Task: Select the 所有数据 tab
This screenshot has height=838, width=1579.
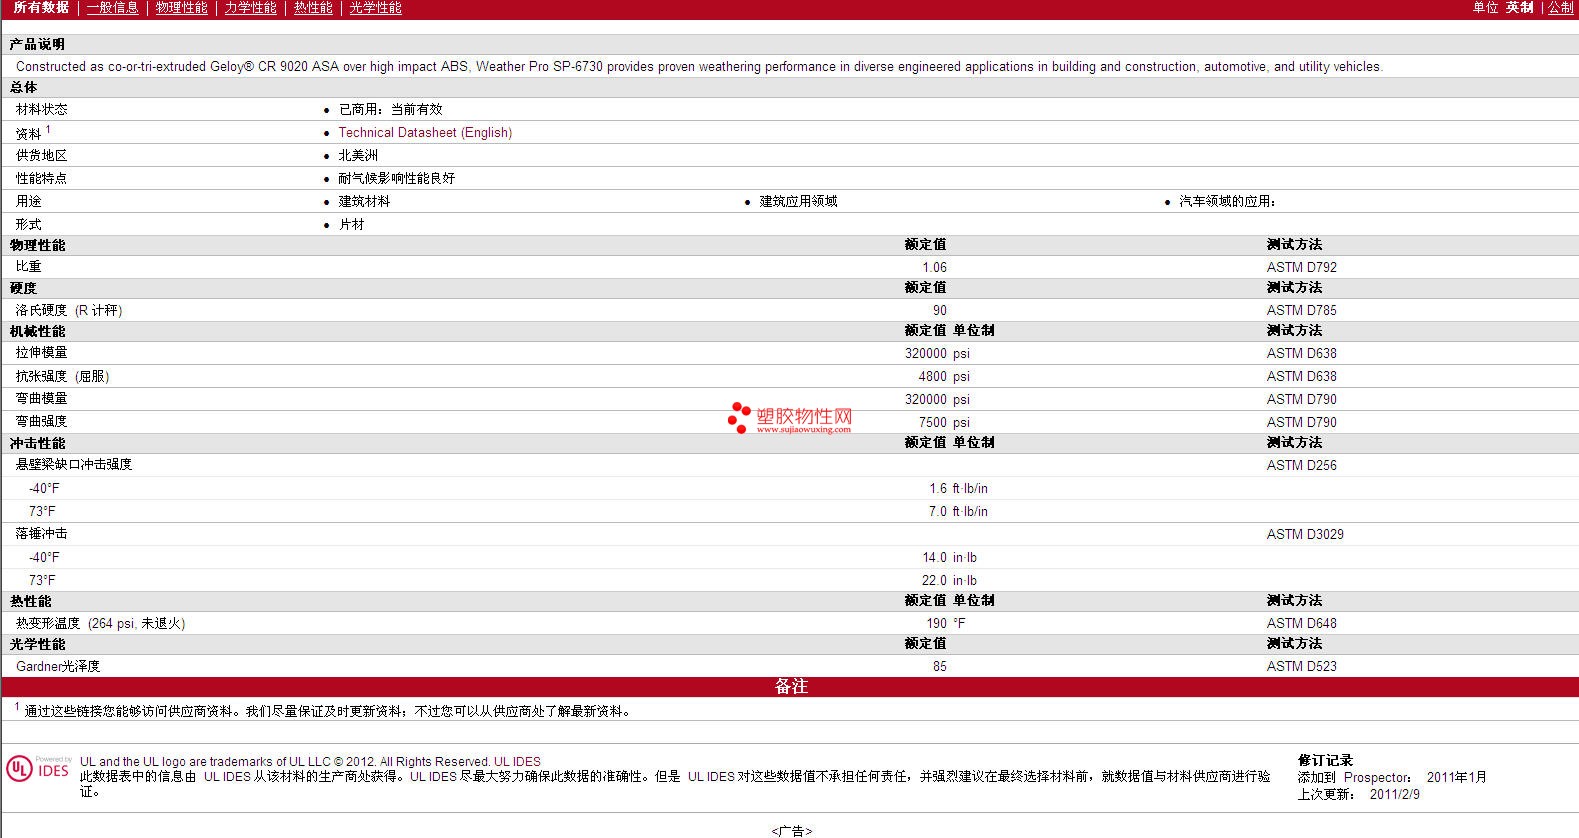Action: pyautogui.click(x=41, y=7)
